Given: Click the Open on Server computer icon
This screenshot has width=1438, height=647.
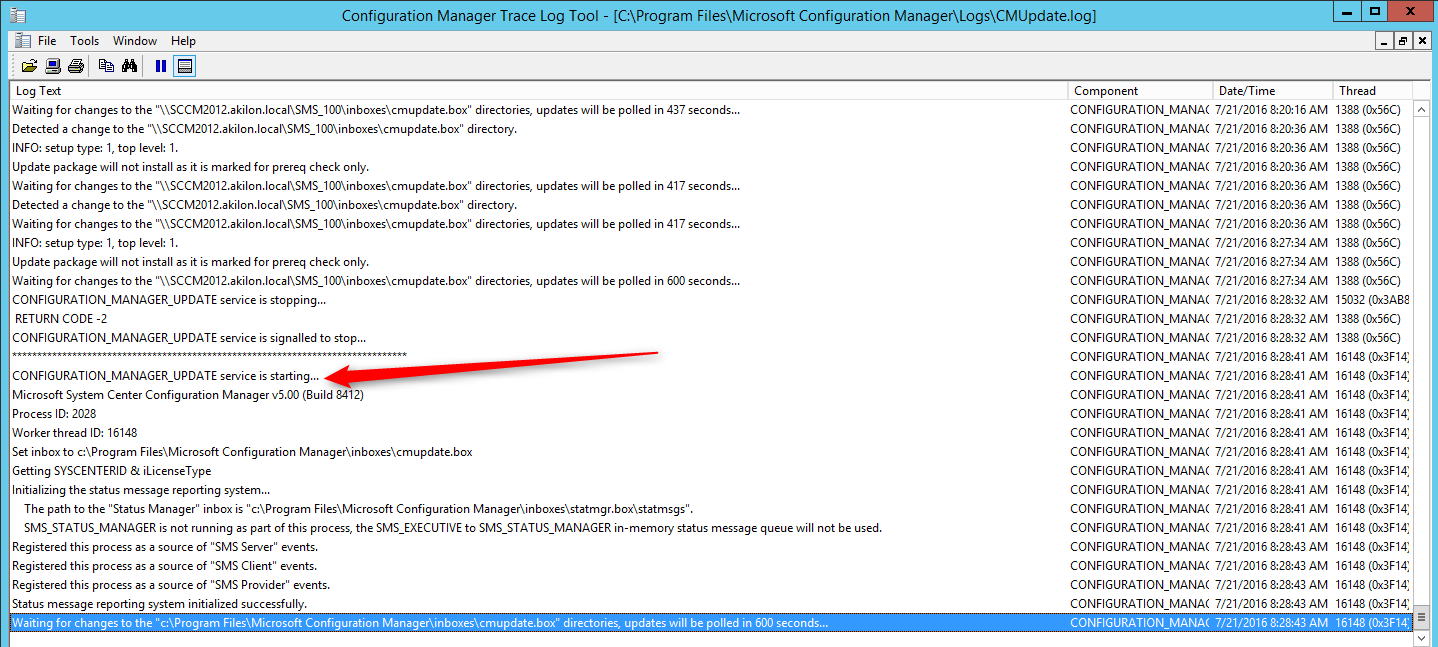Looking at the screenshot, I should click(x=52, y=66).
